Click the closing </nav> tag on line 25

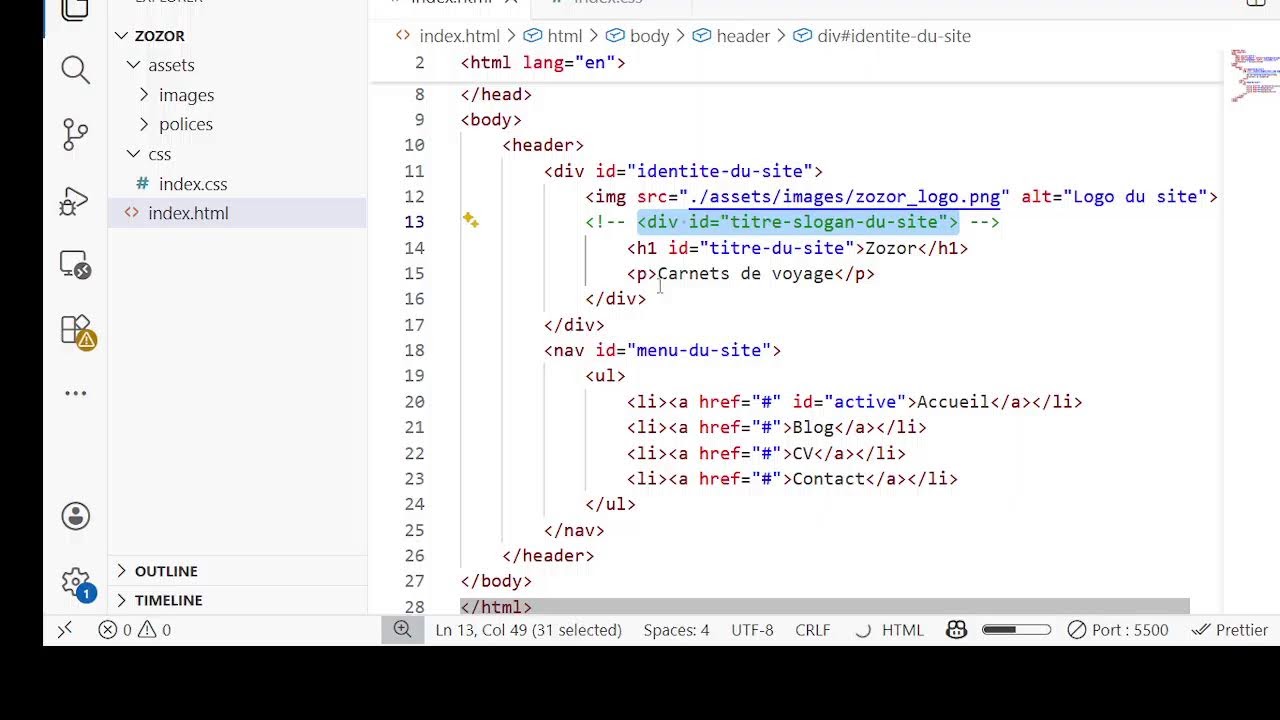pyautogui.click(x=574, y=531)
